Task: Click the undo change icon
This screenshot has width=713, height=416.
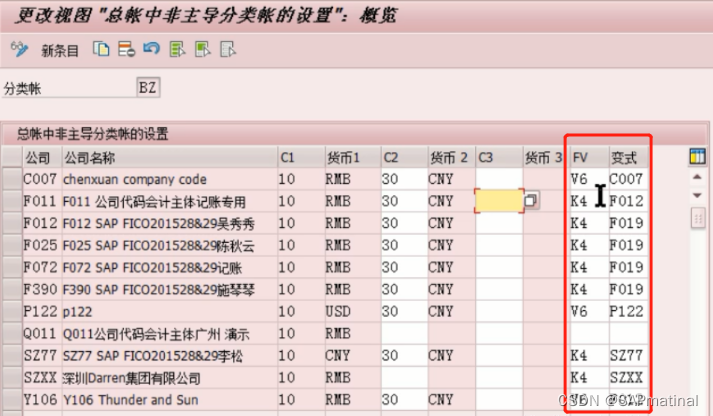Action: point(151,49)
